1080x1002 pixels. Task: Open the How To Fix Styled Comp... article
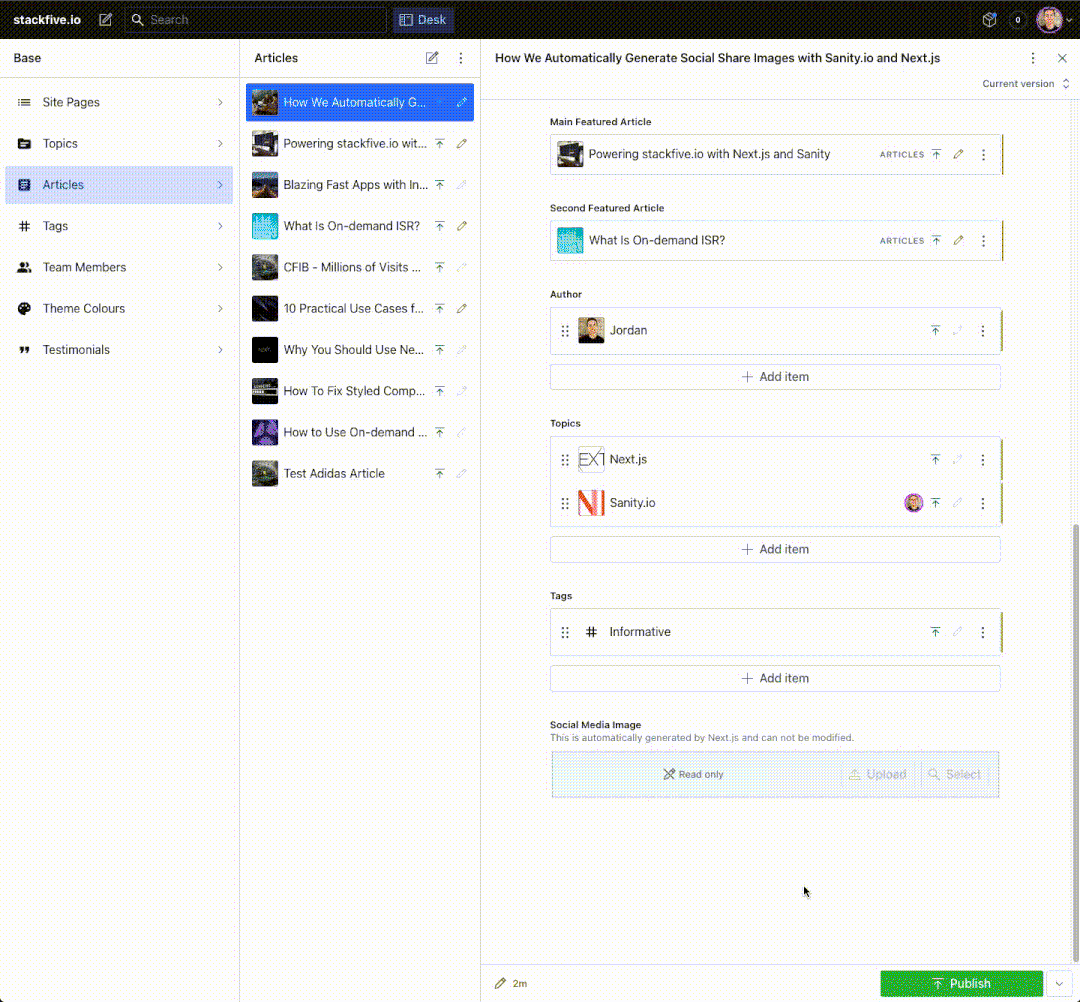tap(360, 391)
